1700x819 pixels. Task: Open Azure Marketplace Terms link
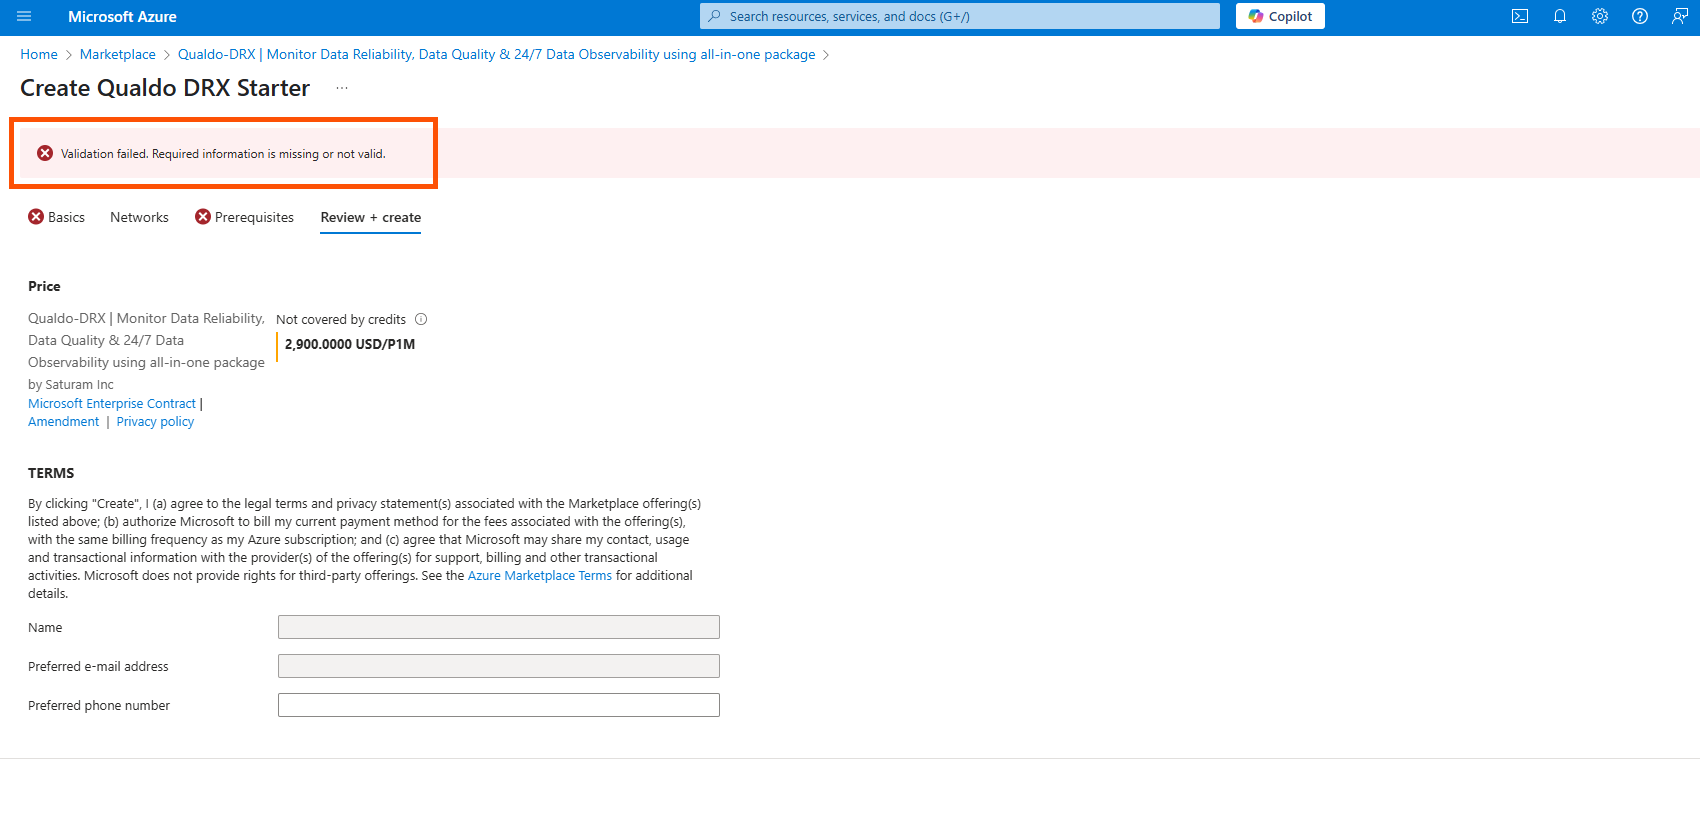pos(540,576)
